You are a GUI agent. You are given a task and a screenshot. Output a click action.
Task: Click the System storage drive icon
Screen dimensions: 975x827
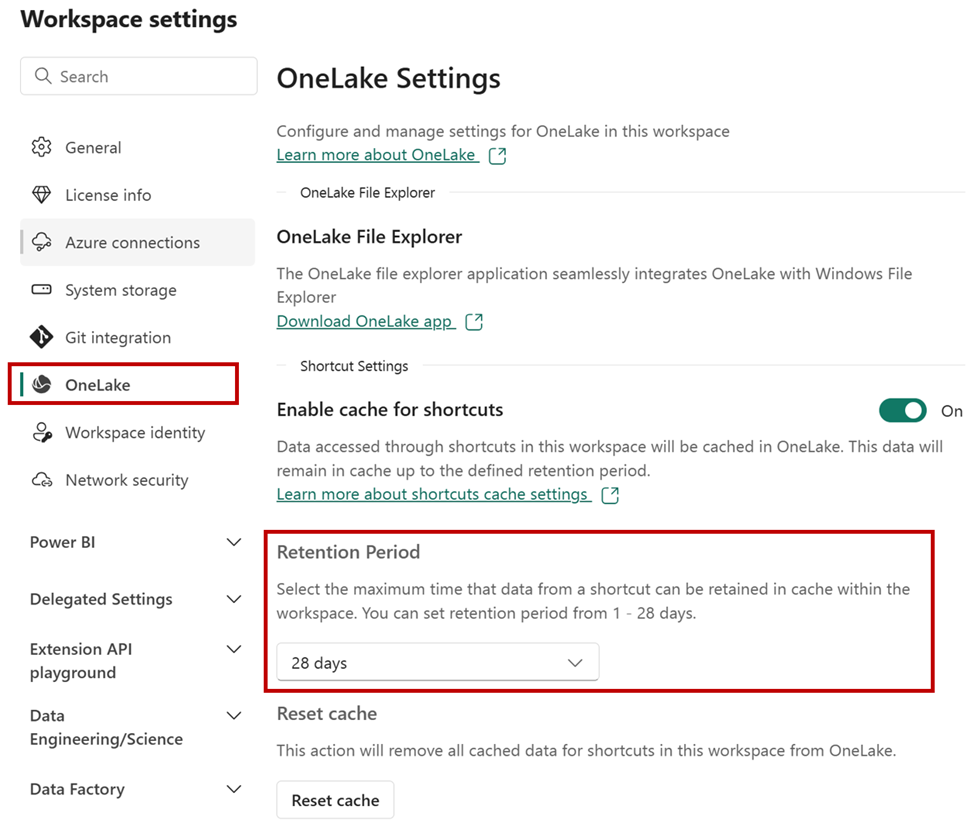pyautogui.click(x=42, y=289)
